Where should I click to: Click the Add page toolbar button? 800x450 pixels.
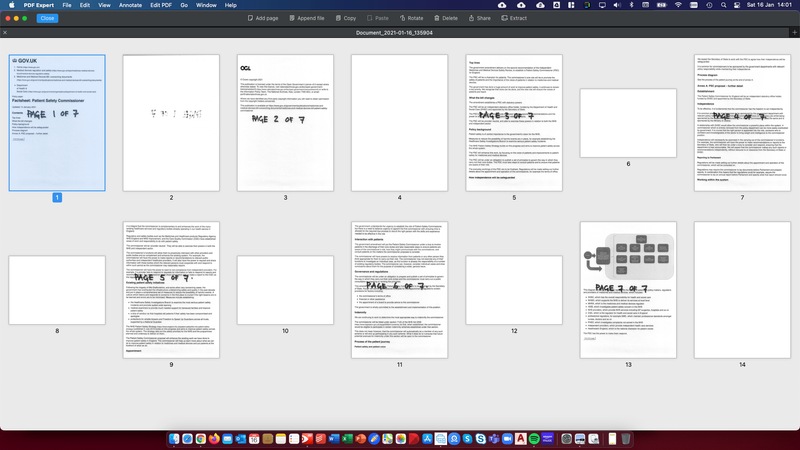point(264,18)
